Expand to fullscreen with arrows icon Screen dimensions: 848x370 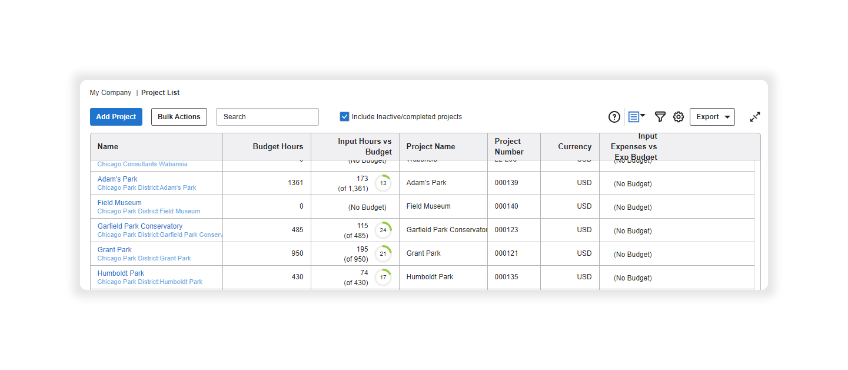pos(755,117)
